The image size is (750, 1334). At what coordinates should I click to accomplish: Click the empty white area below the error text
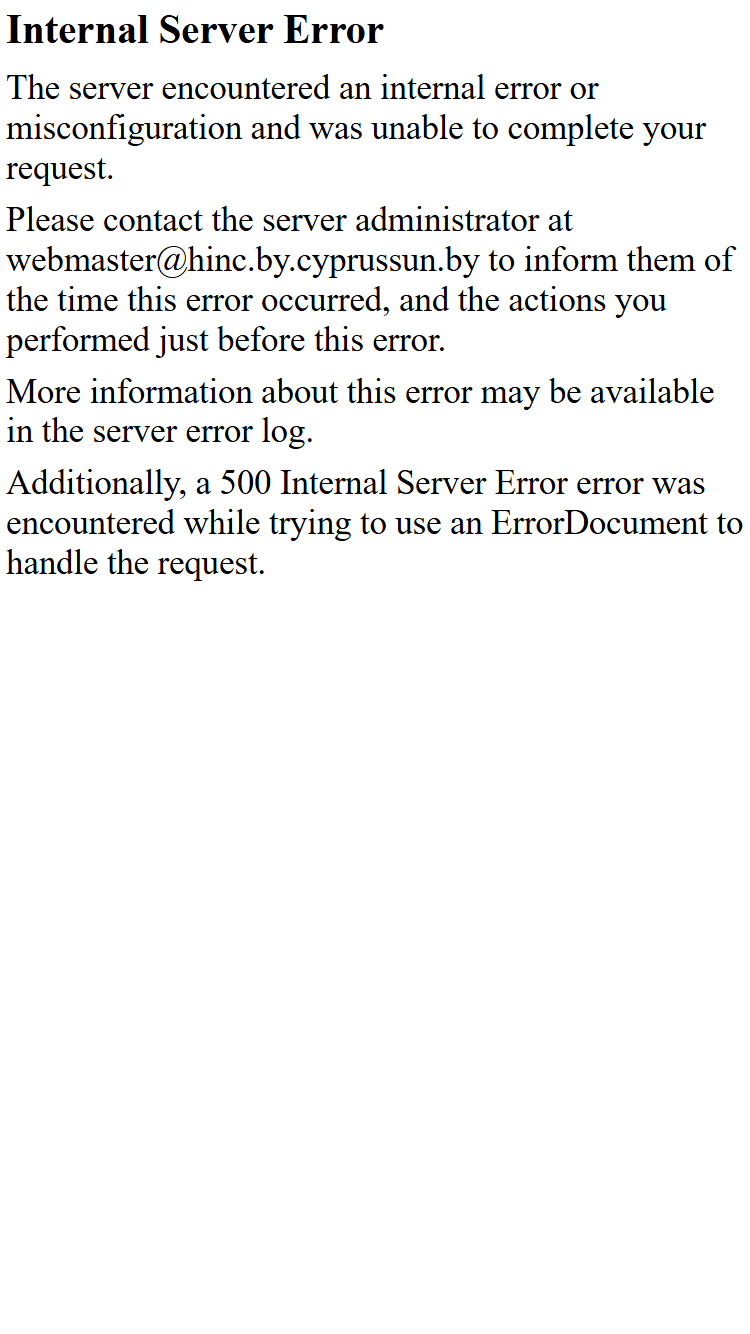tap(375, 950)
